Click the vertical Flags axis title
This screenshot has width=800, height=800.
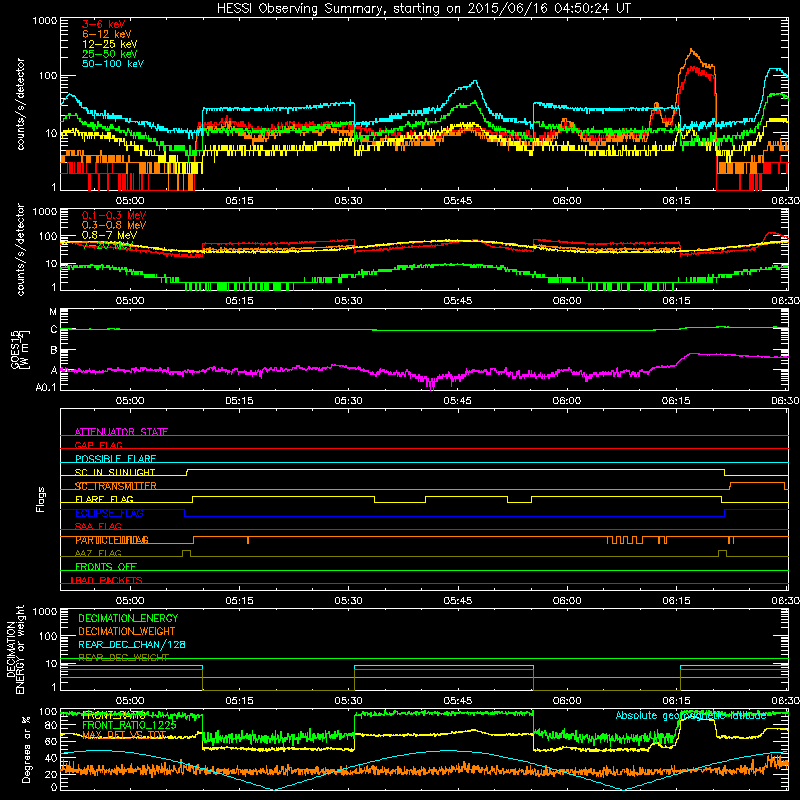point(40,499)
